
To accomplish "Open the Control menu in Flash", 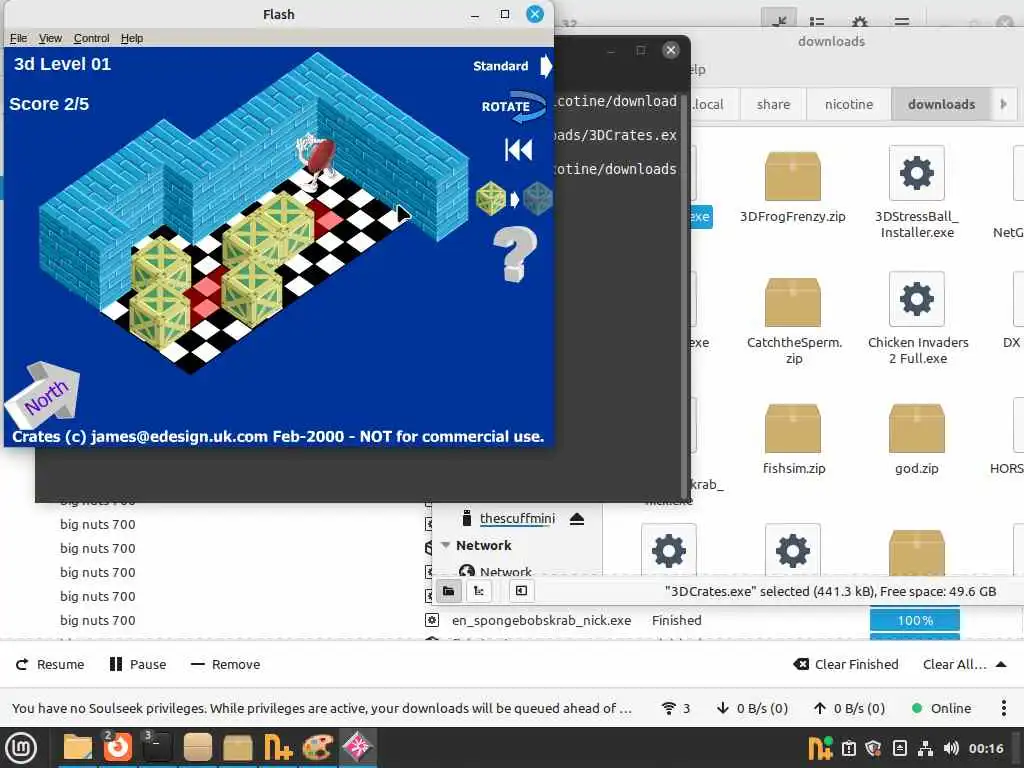I will [x=91, y=39].
